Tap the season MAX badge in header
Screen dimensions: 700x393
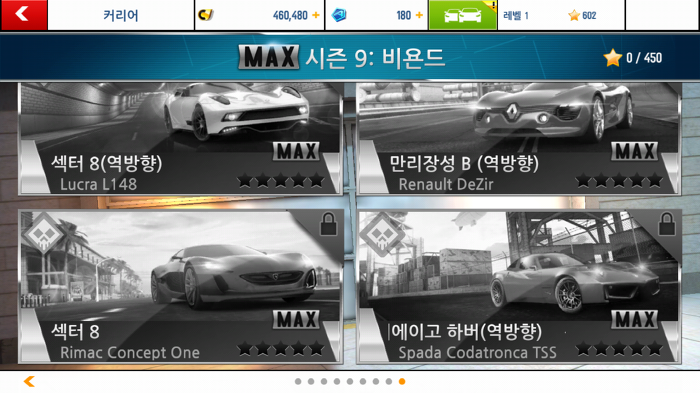pyautogui.click(x=269, y=57)
